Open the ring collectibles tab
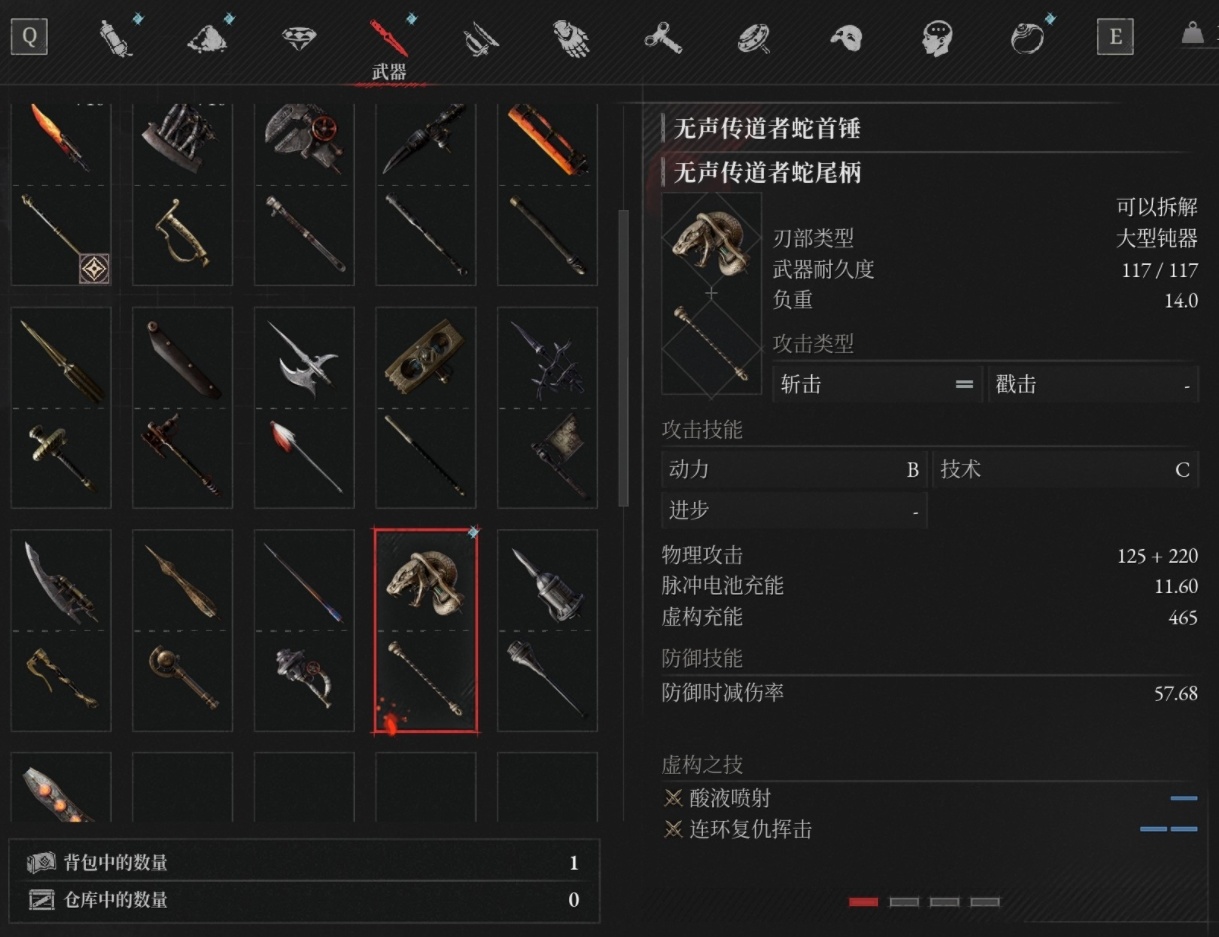 [1027, 38]
